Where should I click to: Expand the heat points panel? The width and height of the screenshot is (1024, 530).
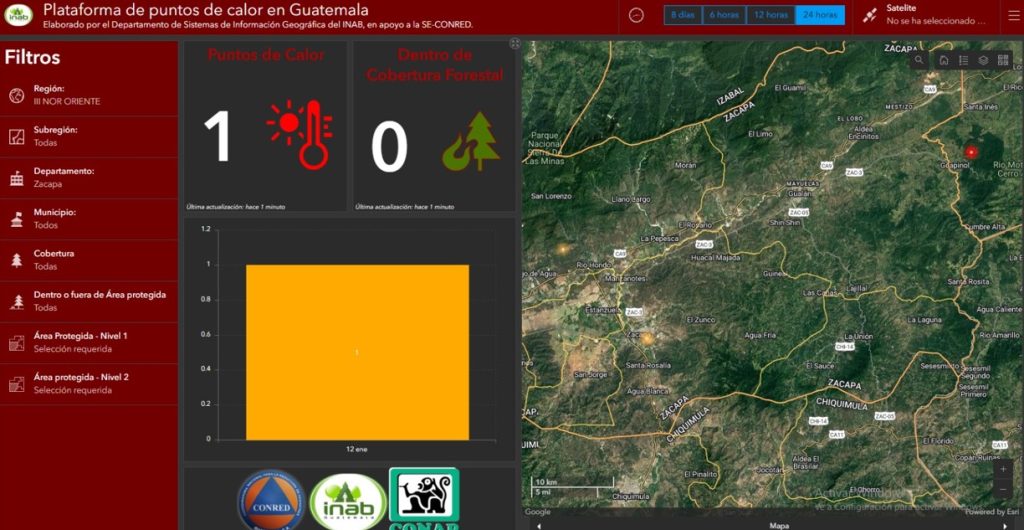point(514,44)
